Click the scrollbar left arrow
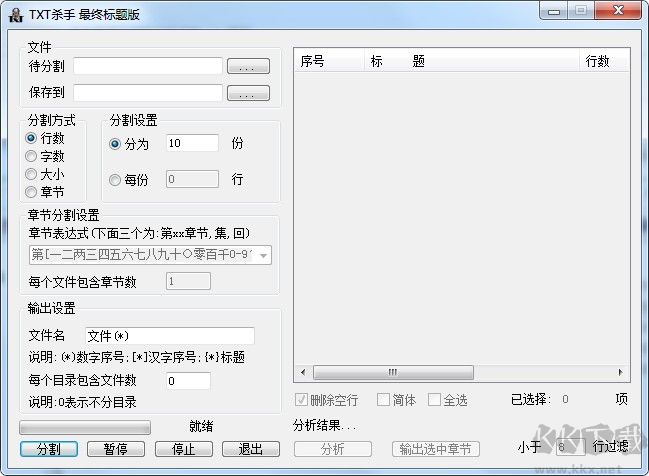This screenshot has height=476, width=649. tap(303, 373)
